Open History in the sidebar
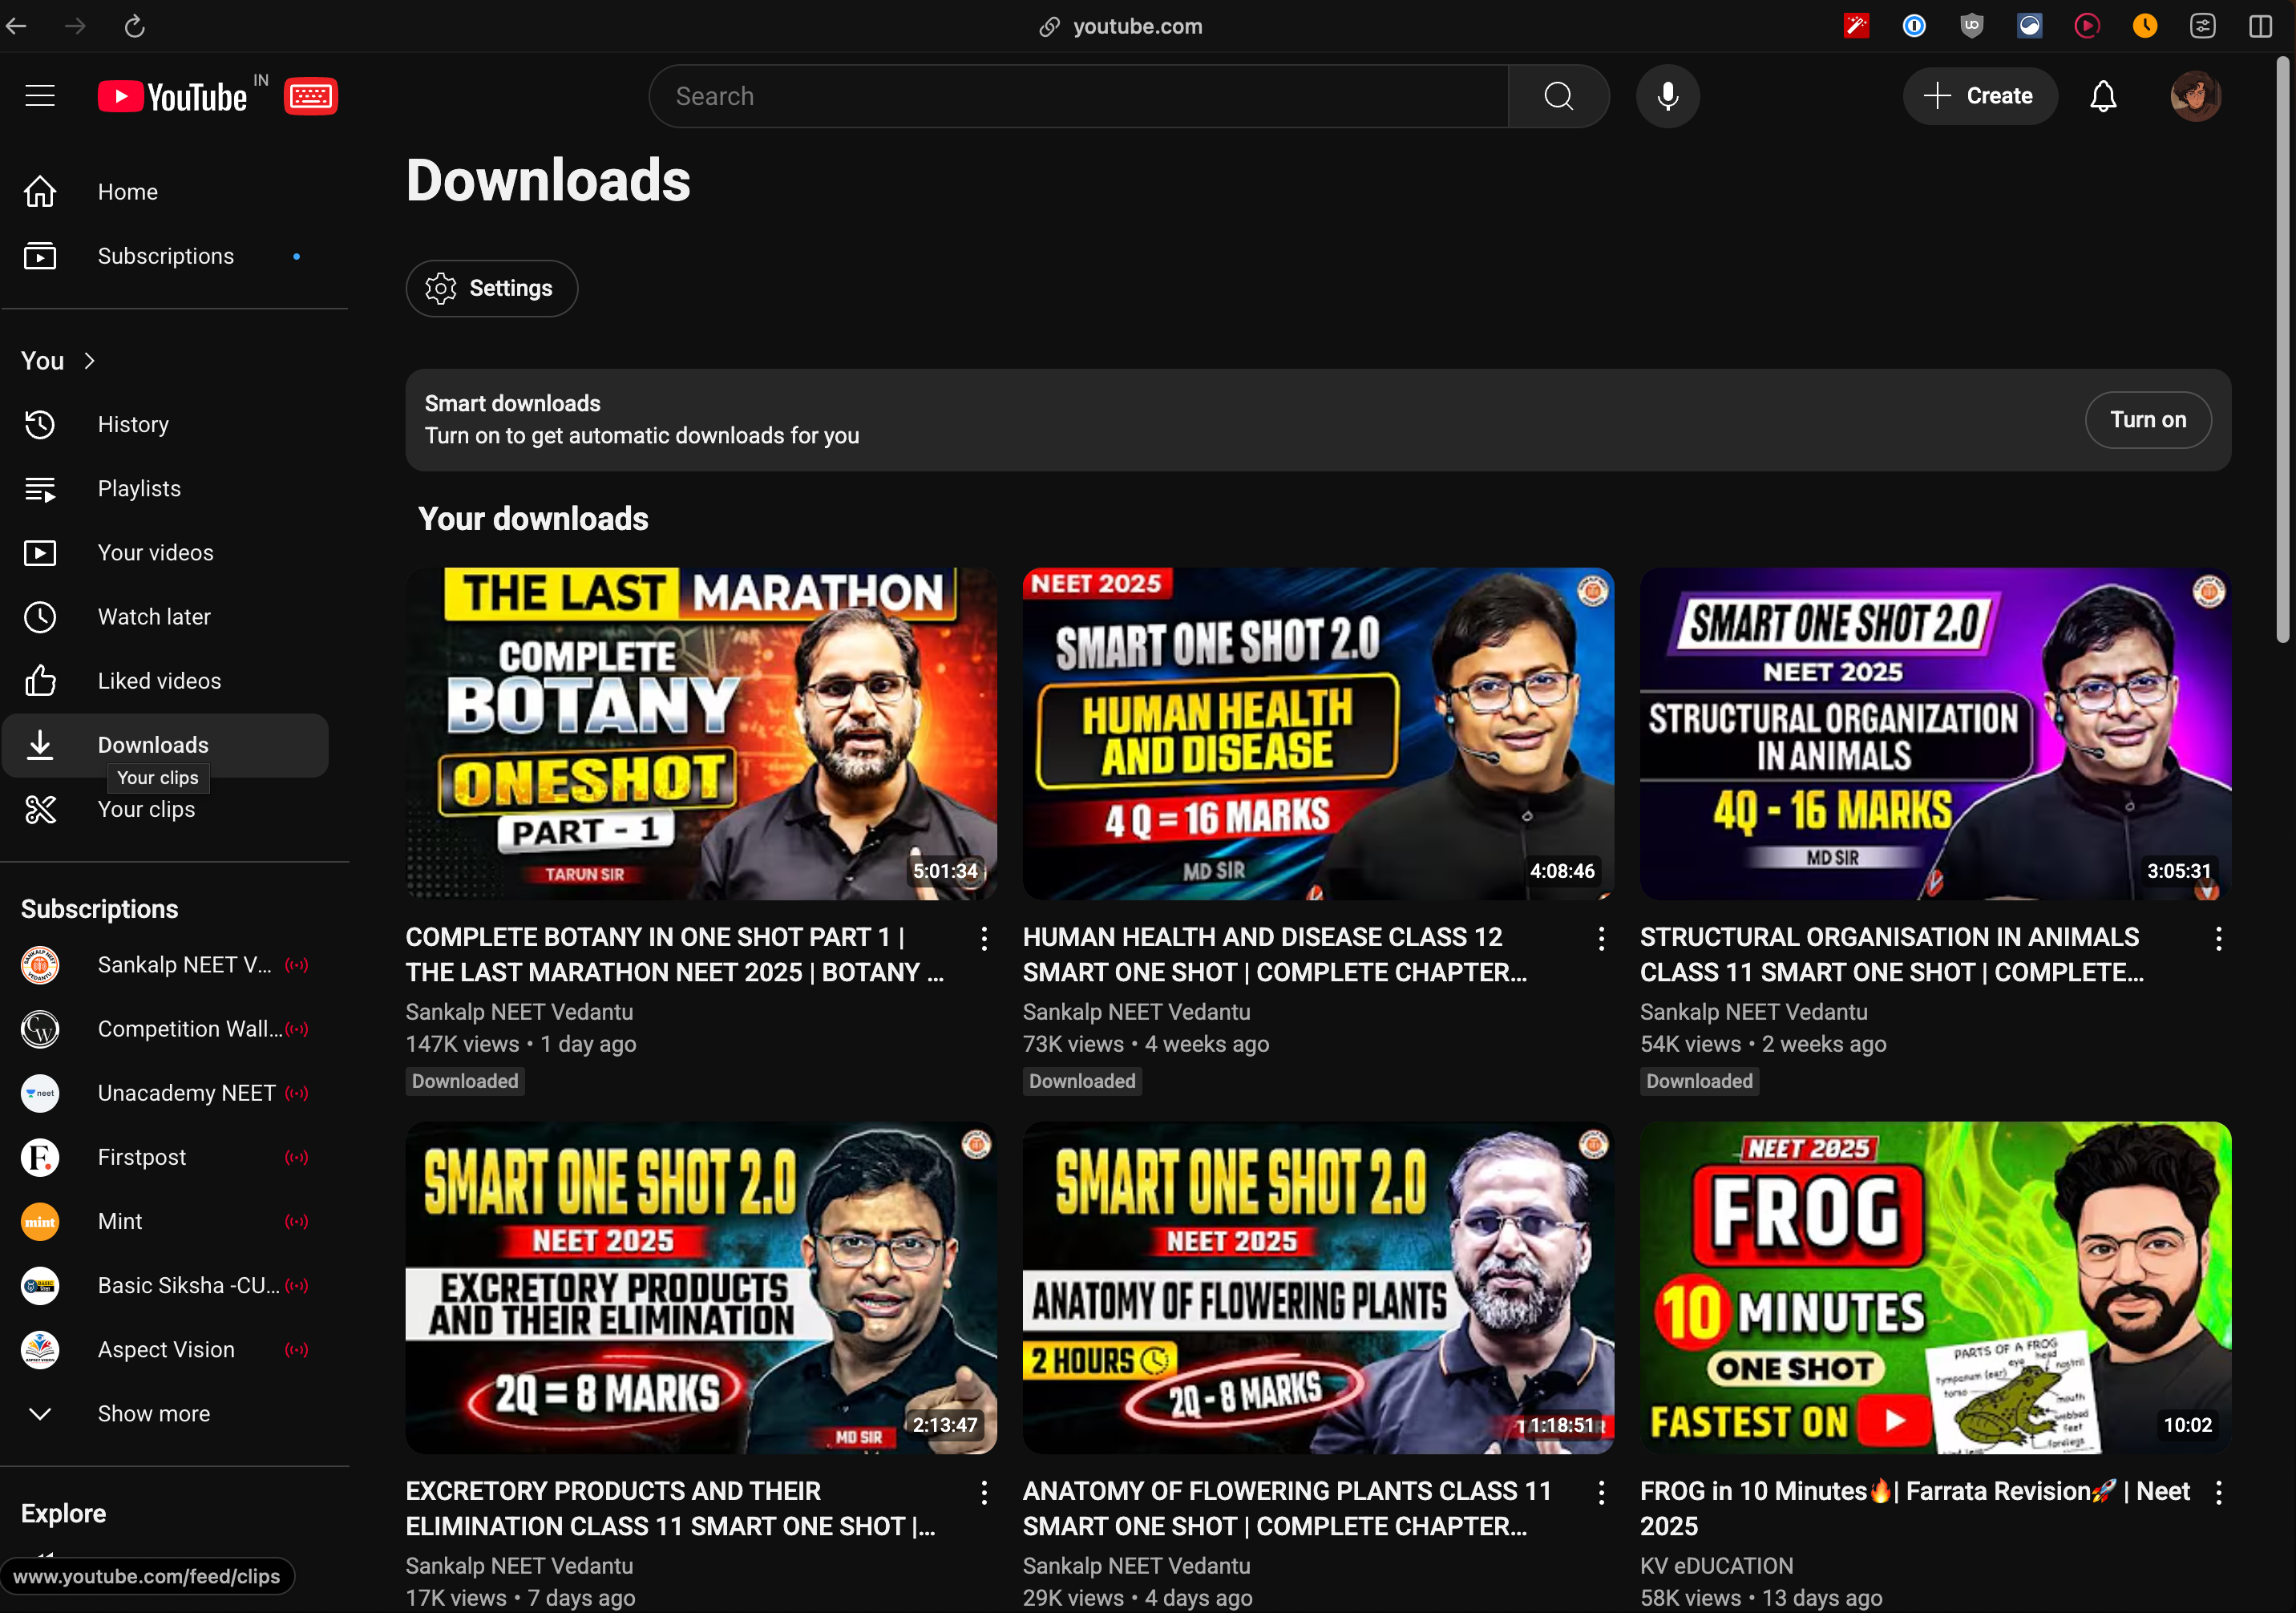 pos(133,424)
